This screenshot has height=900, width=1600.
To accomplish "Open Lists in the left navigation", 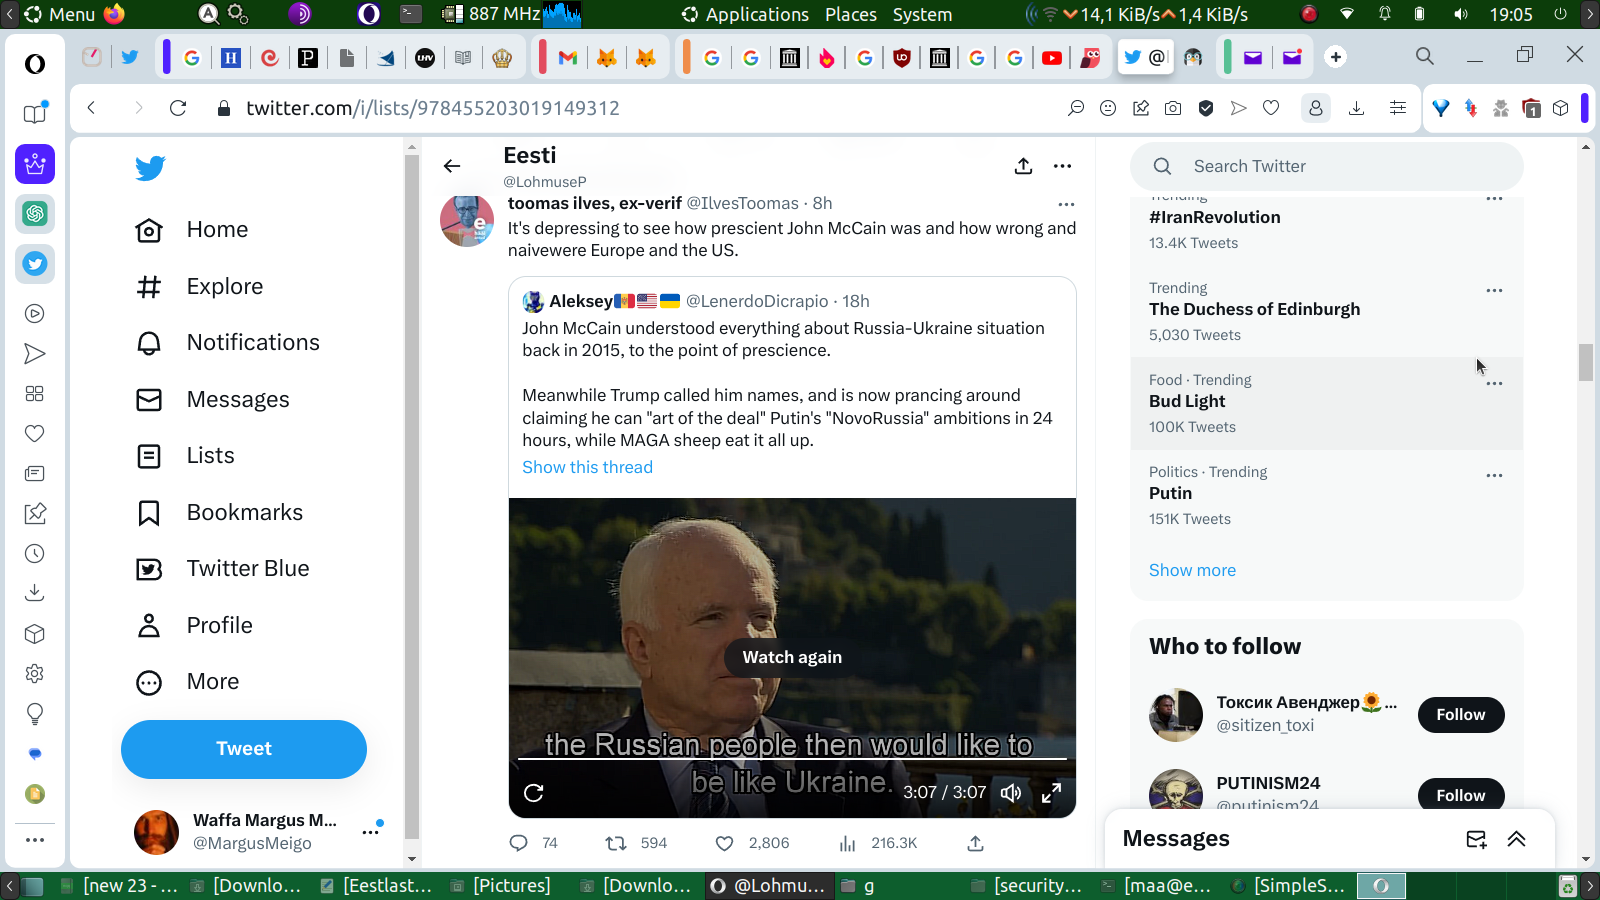I will (x=185, y=456).
